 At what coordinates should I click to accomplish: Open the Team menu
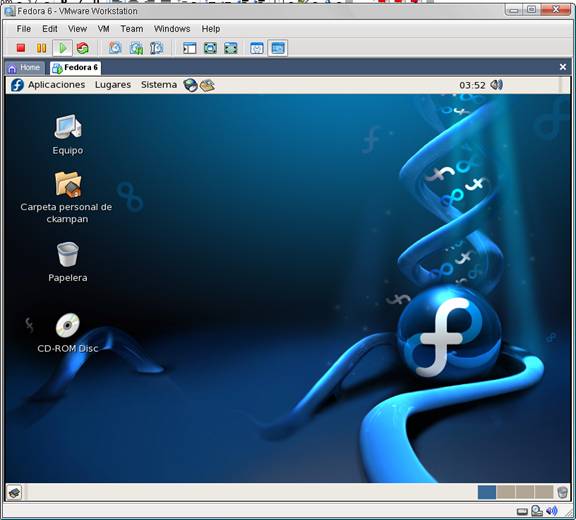tap(132, 29)
